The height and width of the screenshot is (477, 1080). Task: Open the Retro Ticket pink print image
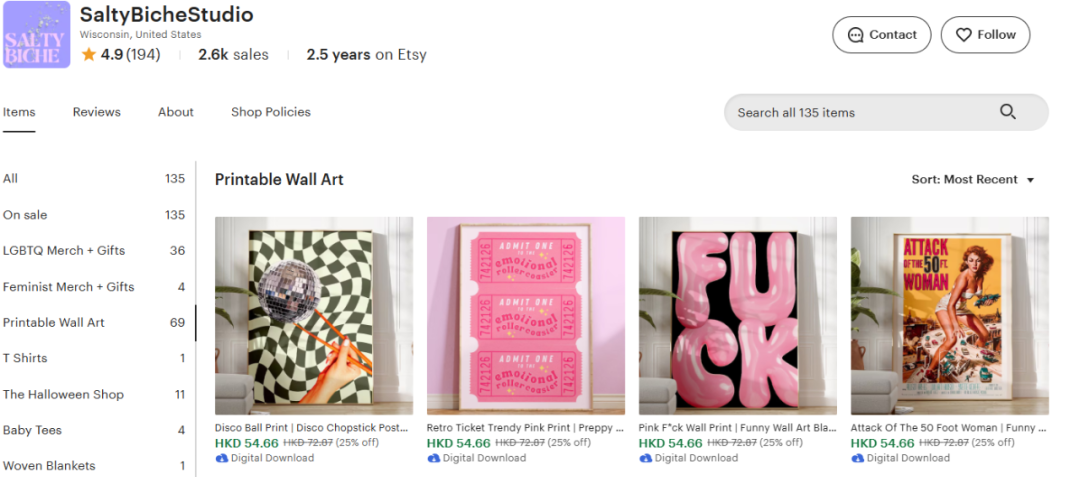526,315
